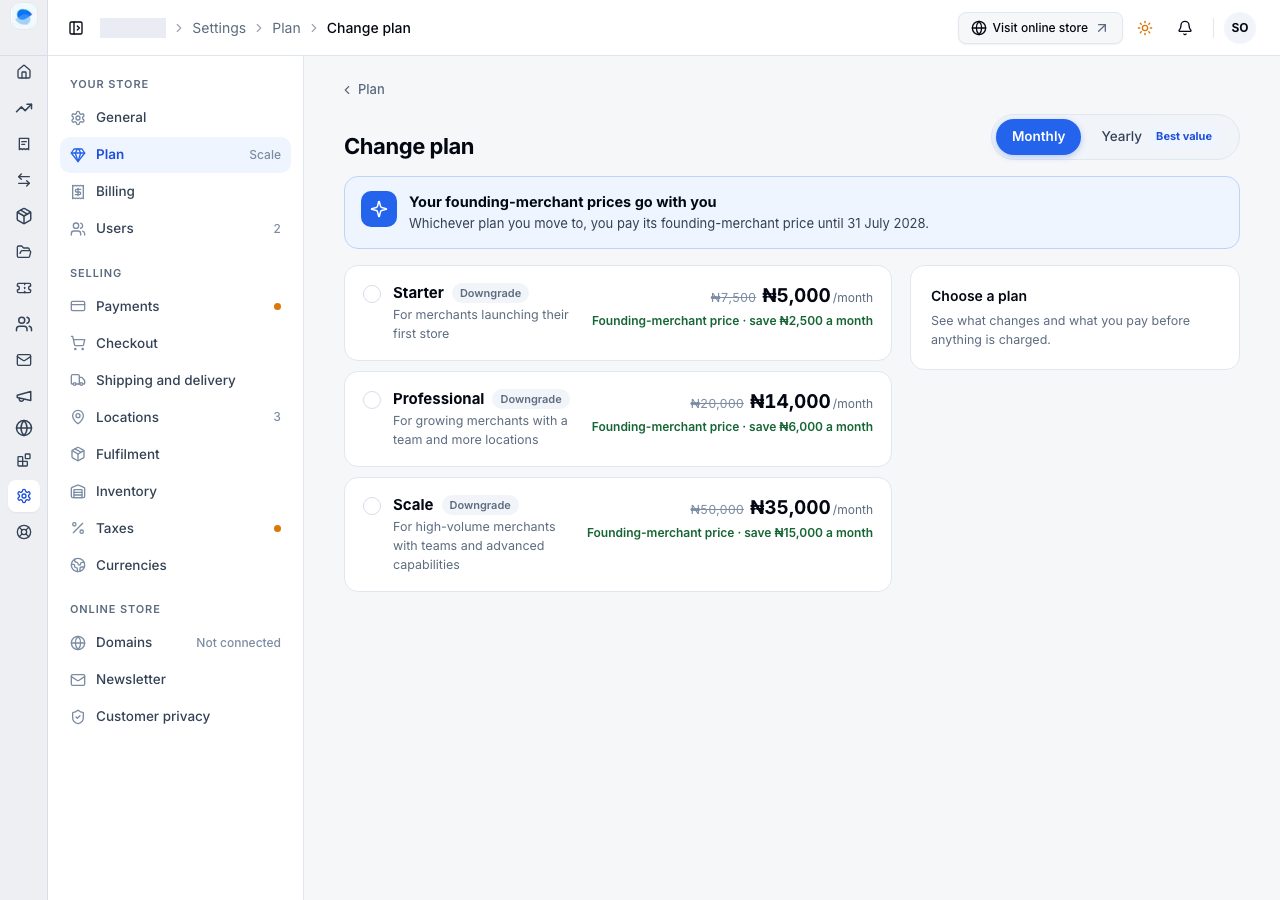Click Plan in the breadcrumb

[286, 28]
